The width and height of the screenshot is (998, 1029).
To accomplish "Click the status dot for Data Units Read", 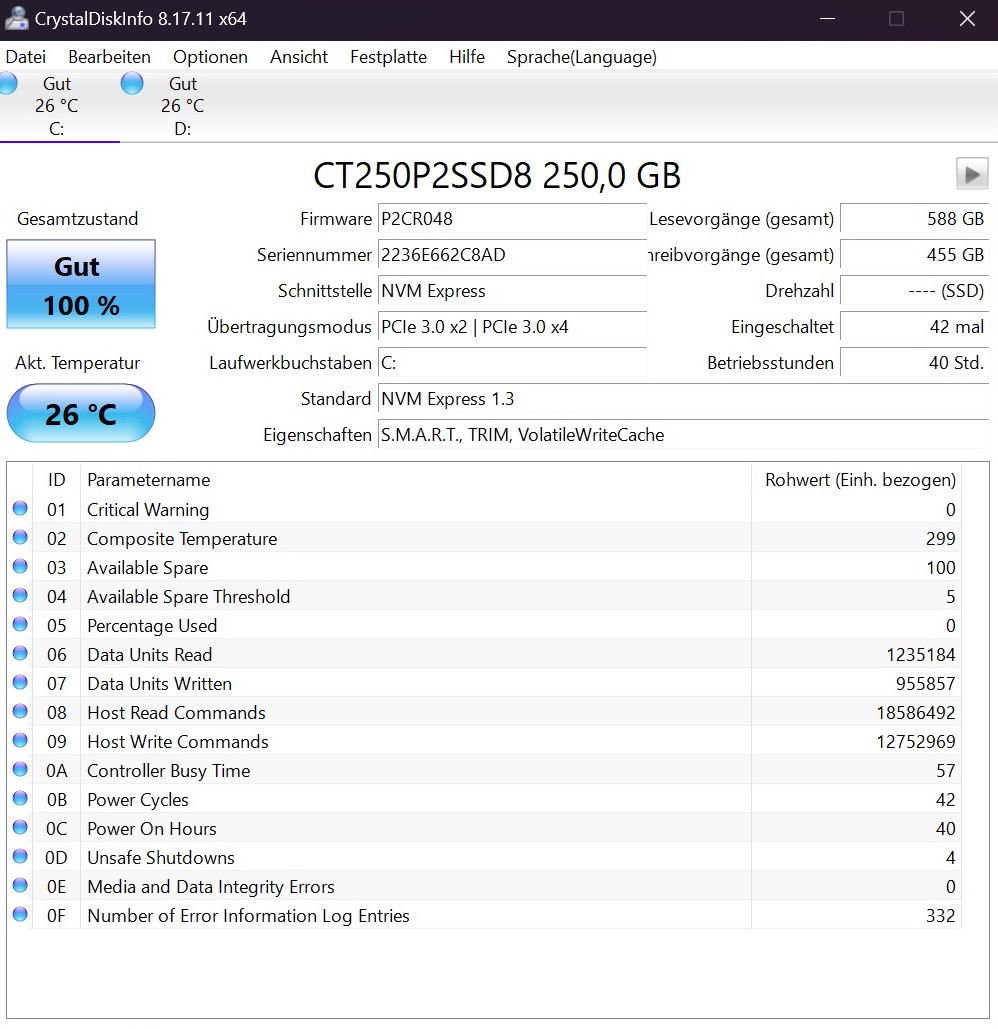I will tap(20, 654).
